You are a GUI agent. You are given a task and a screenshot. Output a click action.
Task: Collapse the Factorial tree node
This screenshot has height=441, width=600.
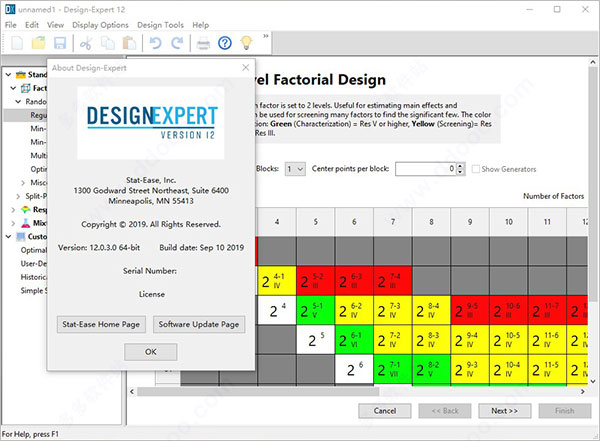(13, 88)
